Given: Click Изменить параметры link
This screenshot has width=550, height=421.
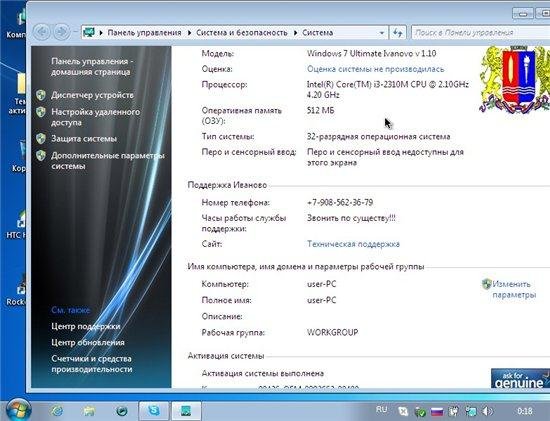Looking at the screenshot, I should [x=514, y=289].
